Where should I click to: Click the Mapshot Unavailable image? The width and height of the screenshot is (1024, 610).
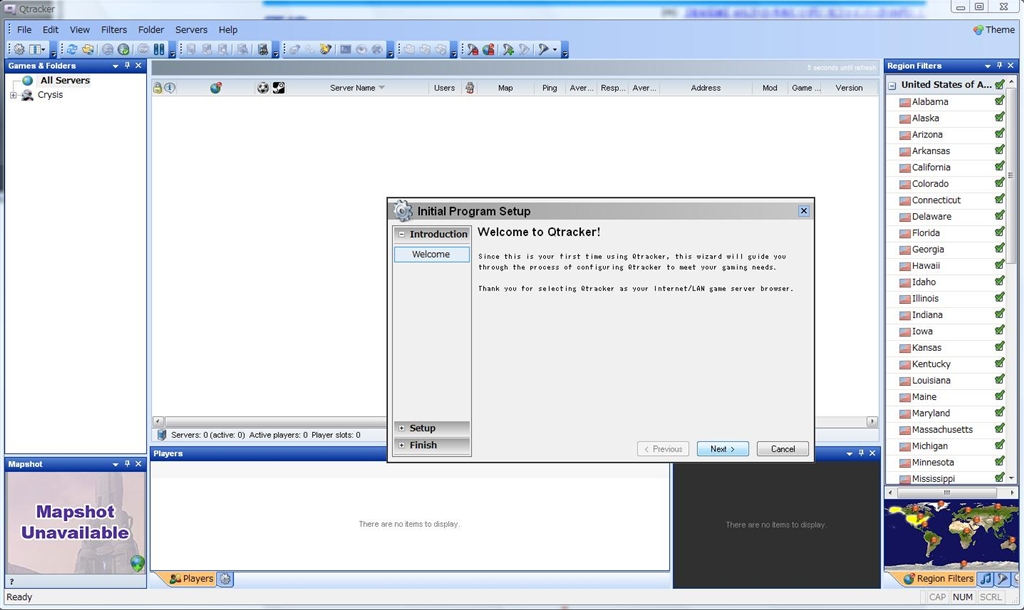pos(76,522)
